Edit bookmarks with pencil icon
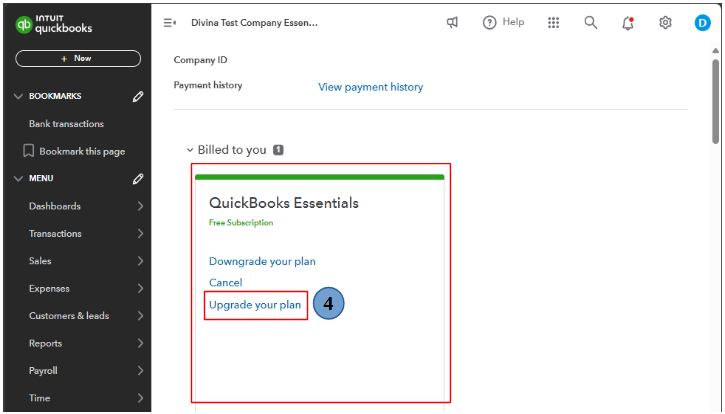The height and width of the screenshot is (414, 725). (x=138, y=97)
